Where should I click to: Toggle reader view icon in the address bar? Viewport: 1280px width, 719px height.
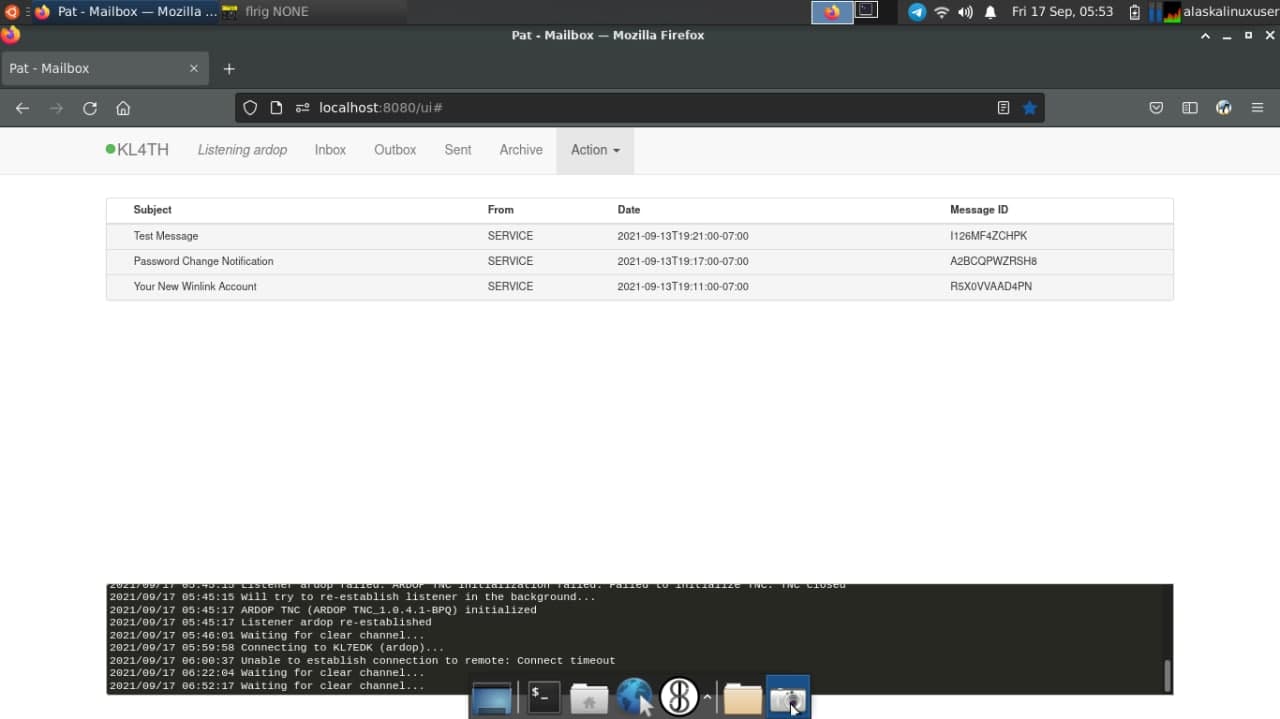(1003, 108)
